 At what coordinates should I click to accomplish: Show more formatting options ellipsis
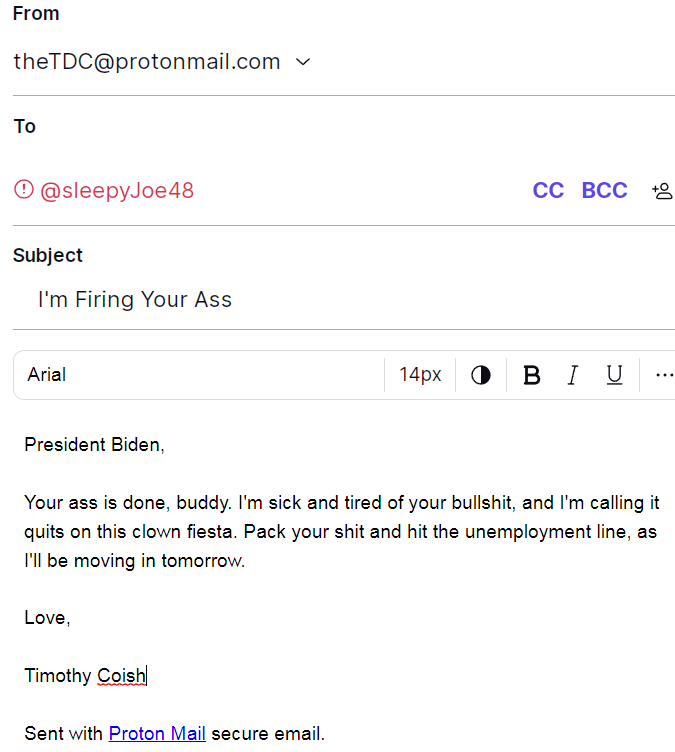(x=664, y=375)
